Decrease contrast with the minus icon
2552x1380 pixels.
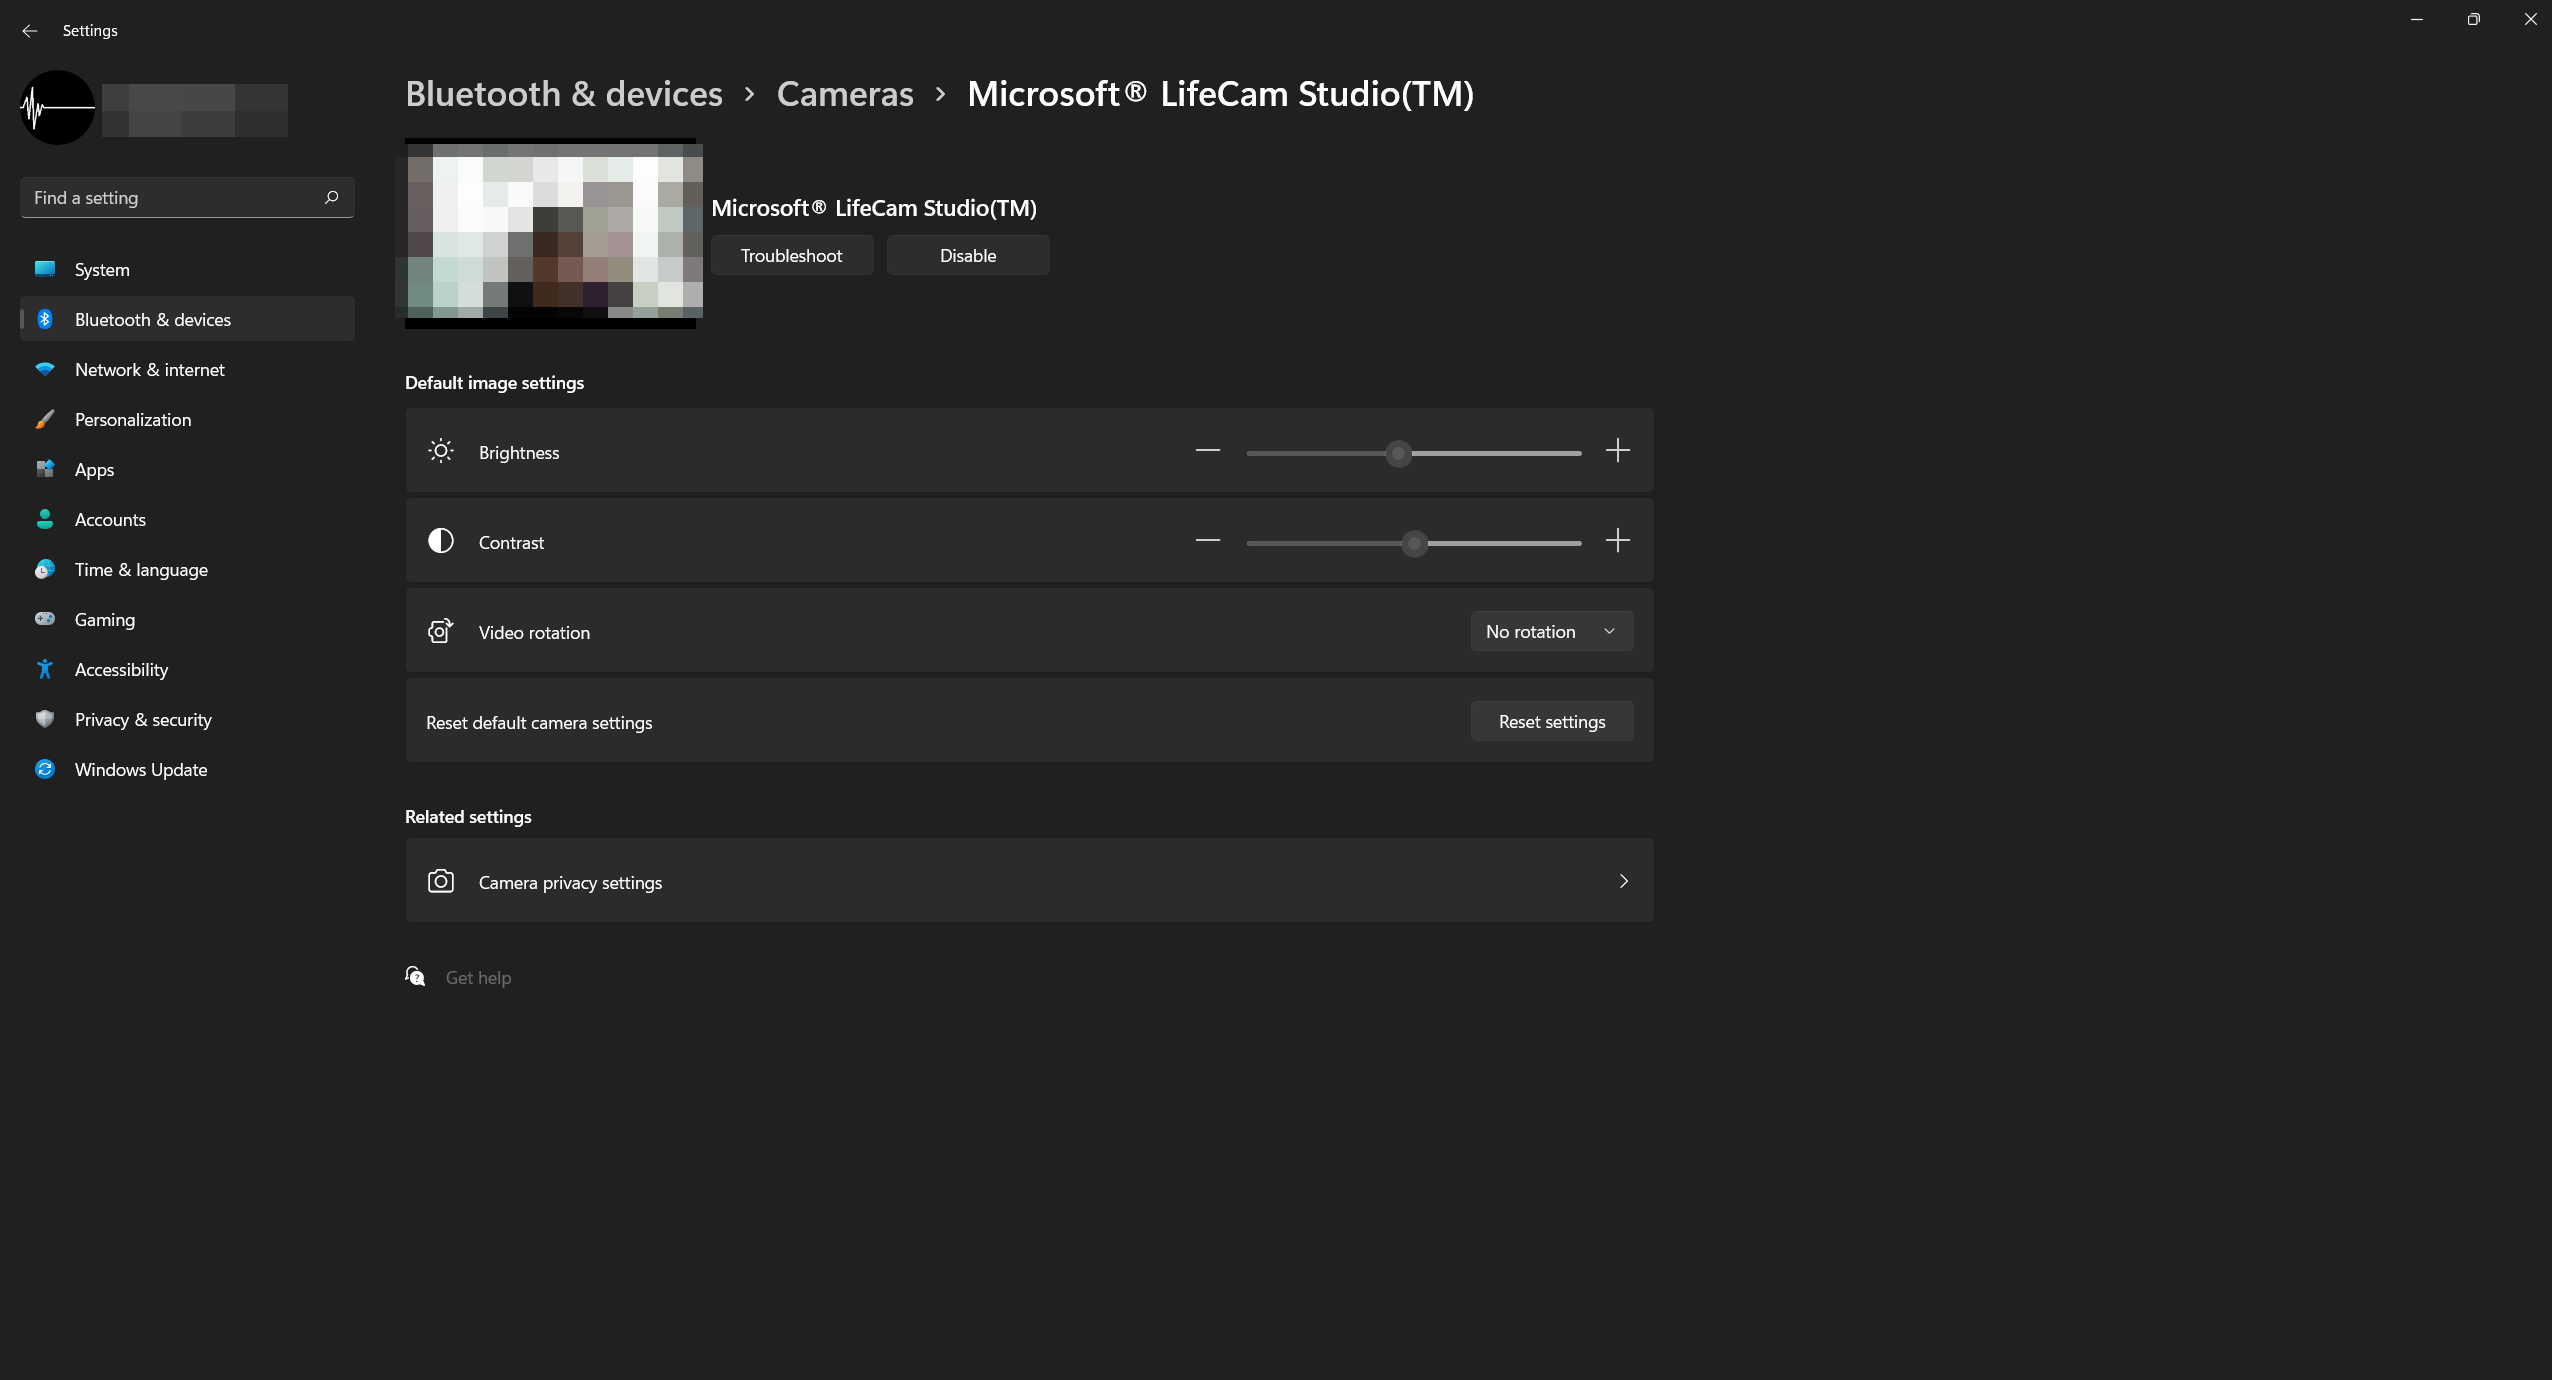click(x=1208, y=541)
